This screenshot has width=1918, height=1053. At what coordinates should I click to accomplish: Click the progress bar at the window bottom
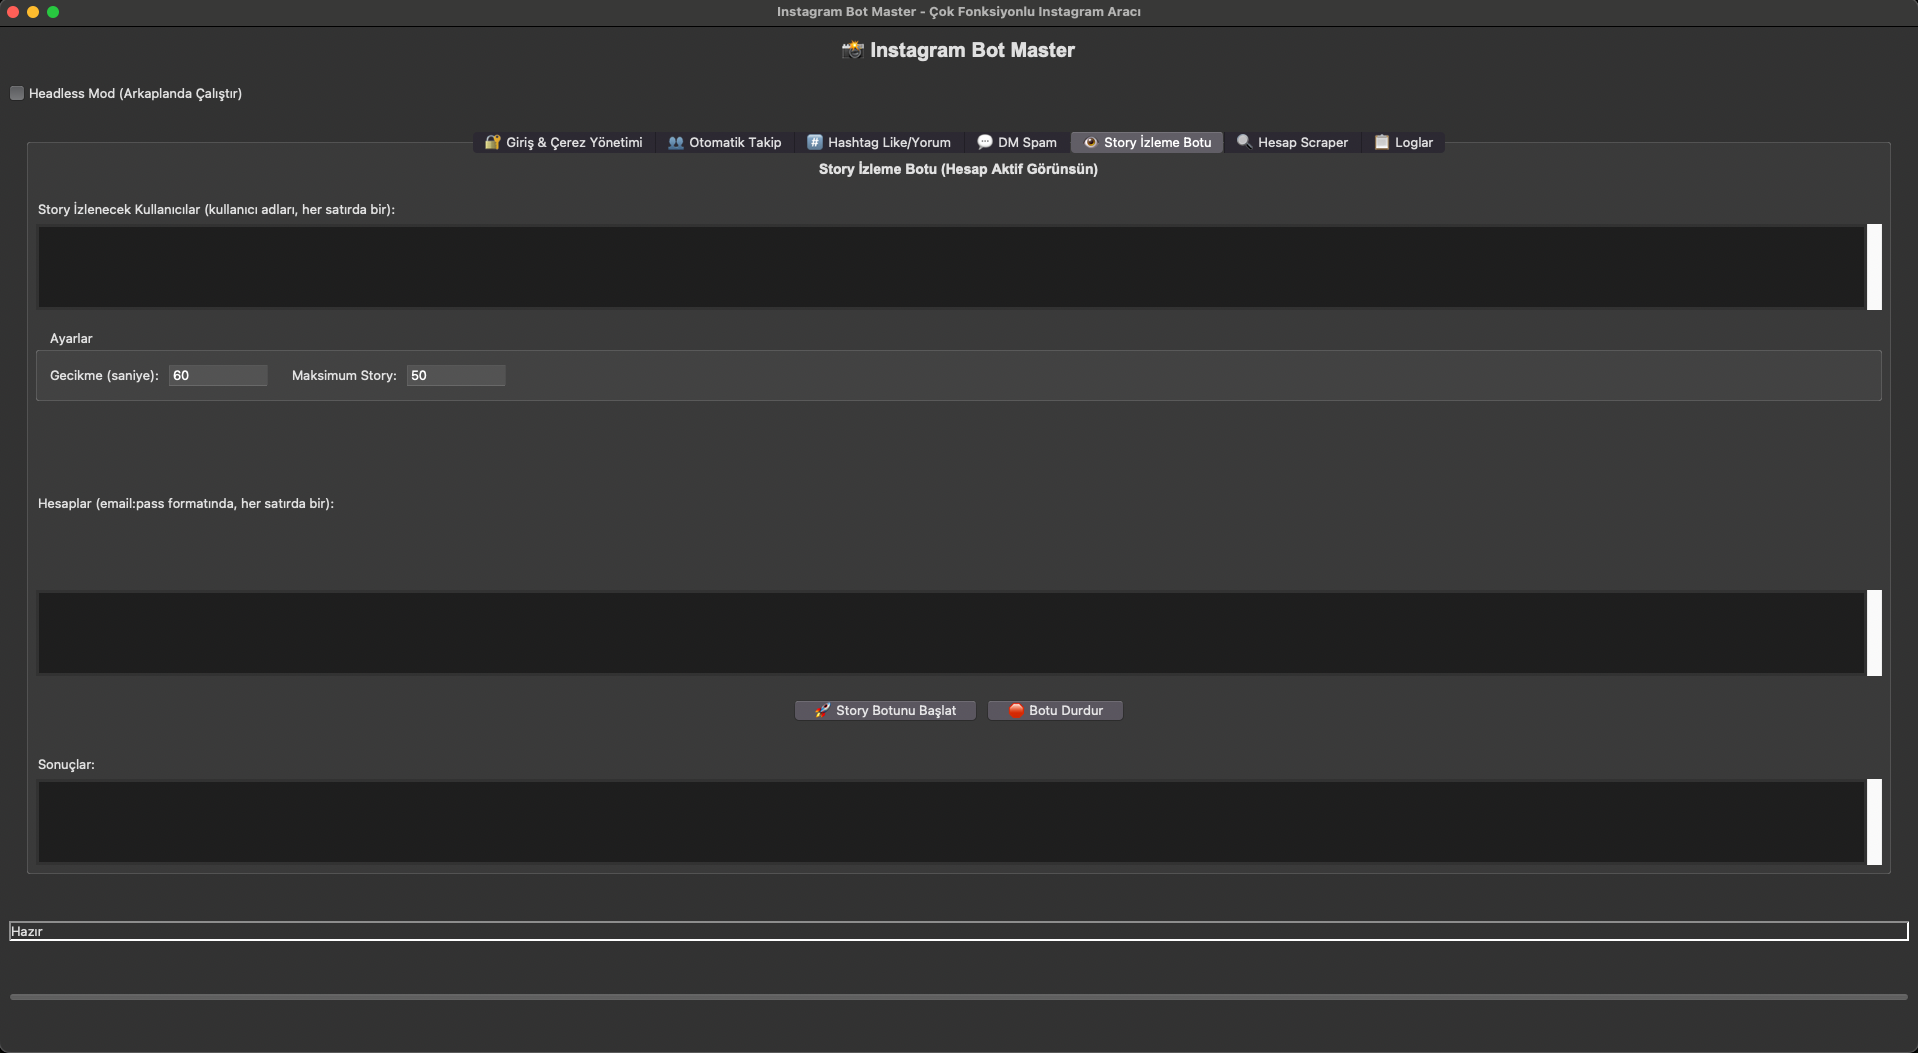(959, 997)
